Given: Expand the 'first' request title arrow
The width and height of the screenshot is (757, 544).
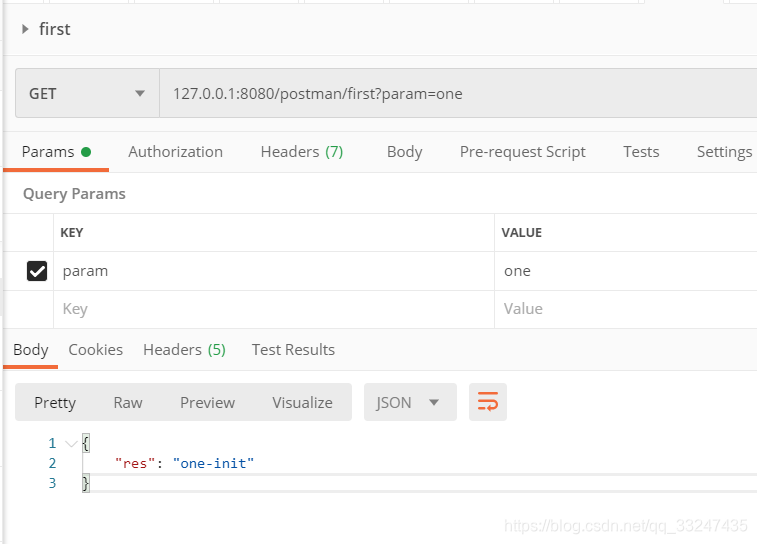Looking at the screenshot, I should 25,29.
